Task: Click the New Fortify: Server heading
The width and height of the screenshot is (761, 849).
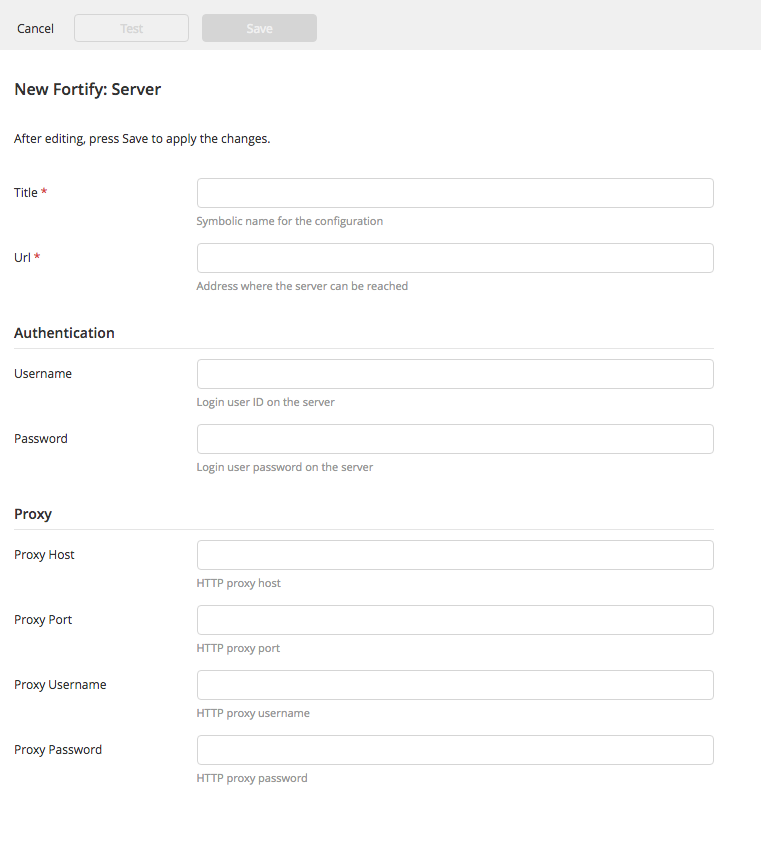Action: tap(87, 89)
